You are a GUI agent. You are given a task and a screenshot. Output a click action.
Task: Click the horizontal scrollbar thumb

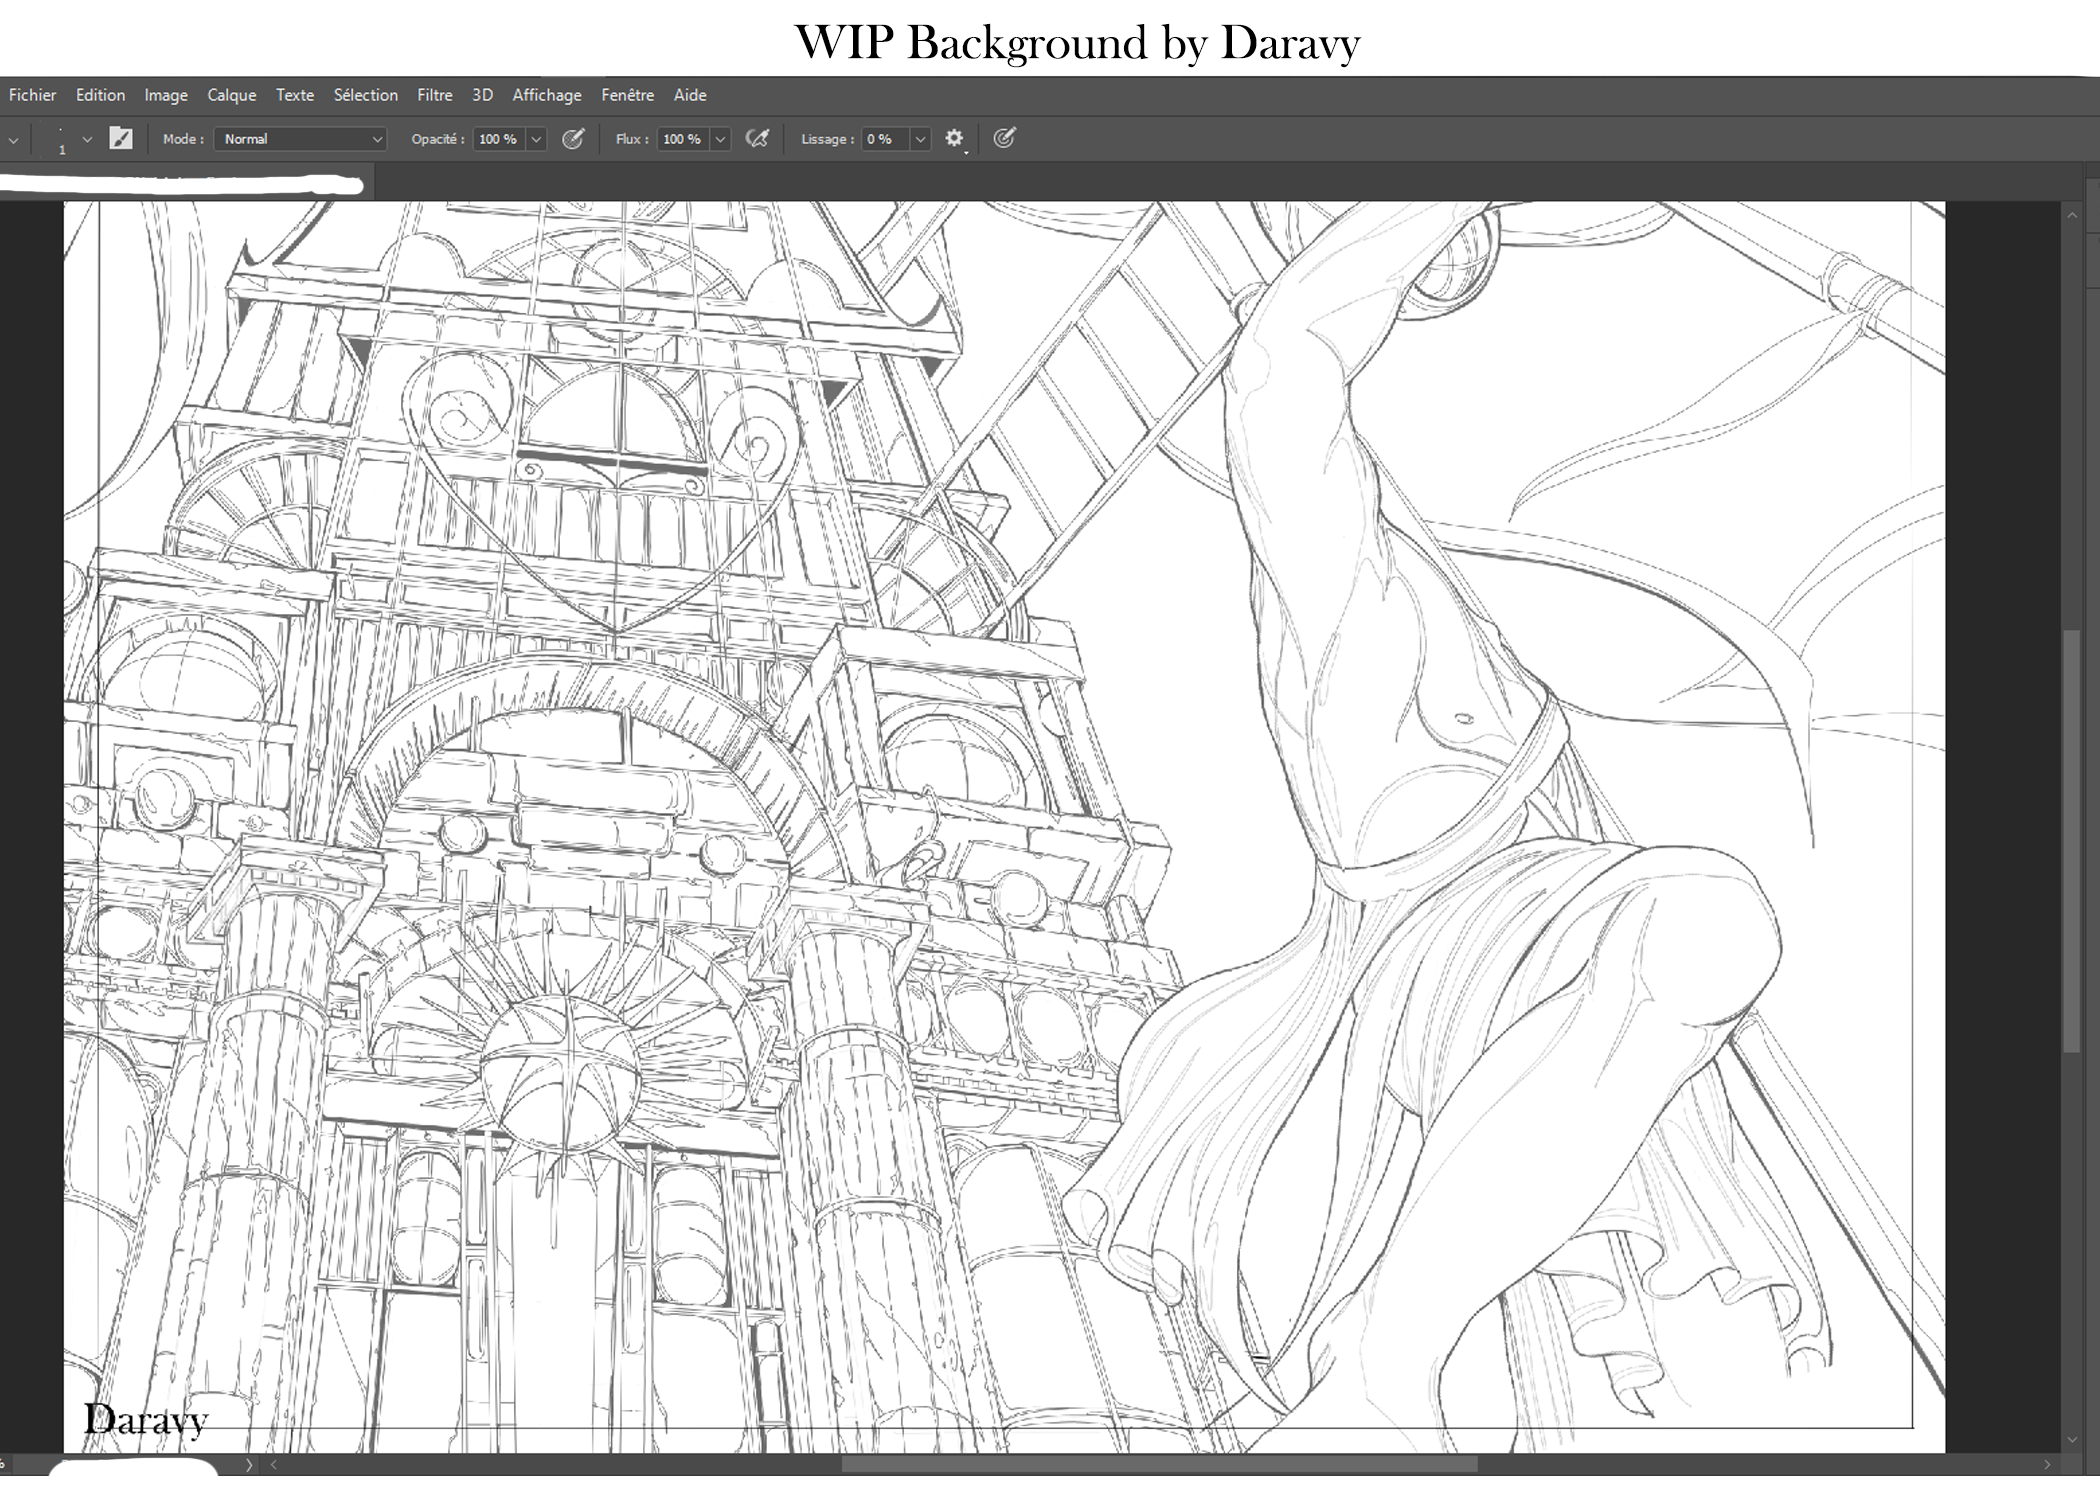[1158, 1465]
